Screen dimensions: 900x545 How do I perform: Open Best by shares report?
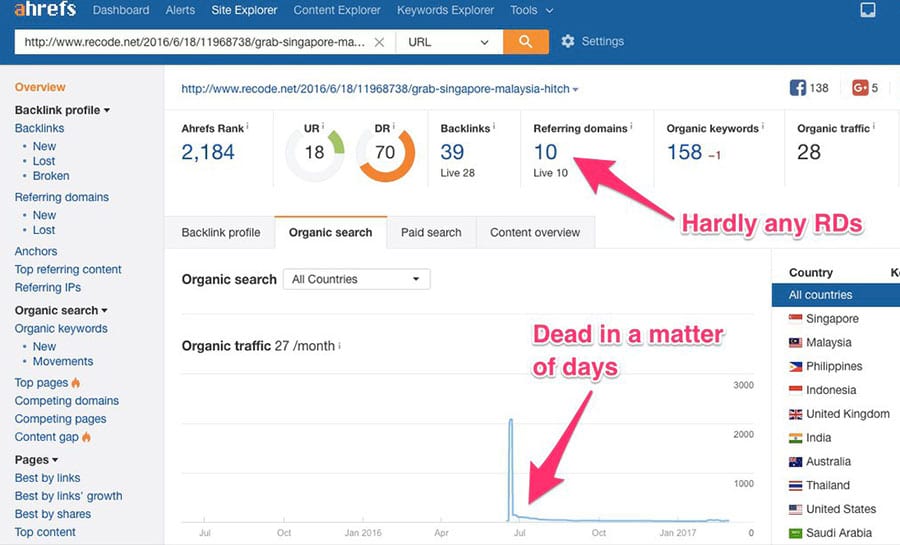[53, 514]
